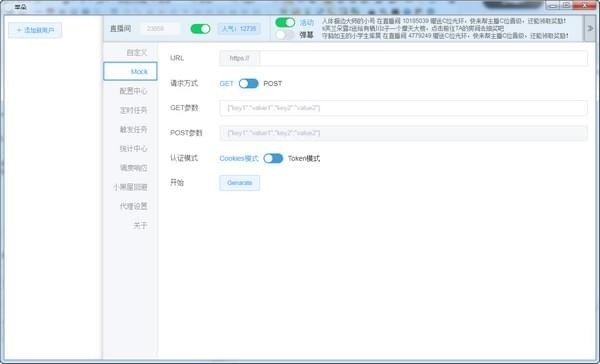The width and height of the screenshot is (600, 364).
Task: Open the 自定义 custom tab
Action: [130, 52]
